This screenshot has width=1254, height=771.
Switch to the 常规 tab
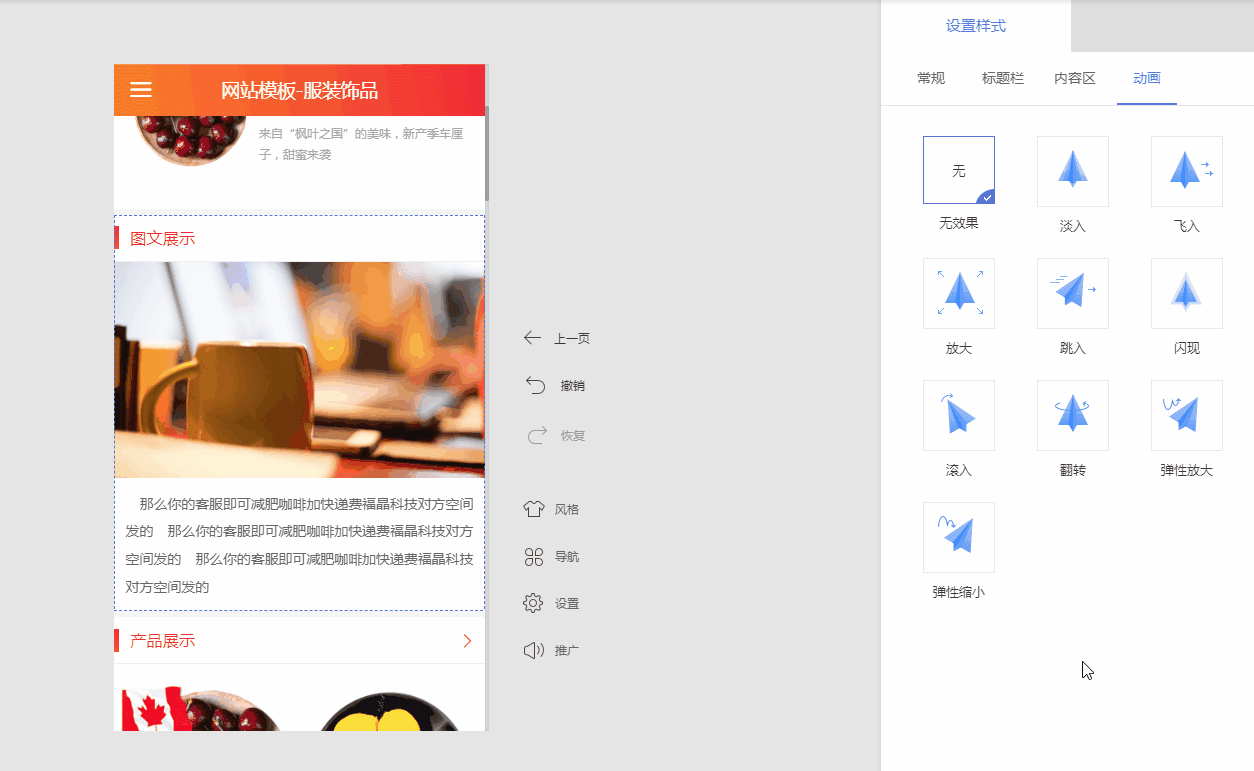tap(931, 78)
